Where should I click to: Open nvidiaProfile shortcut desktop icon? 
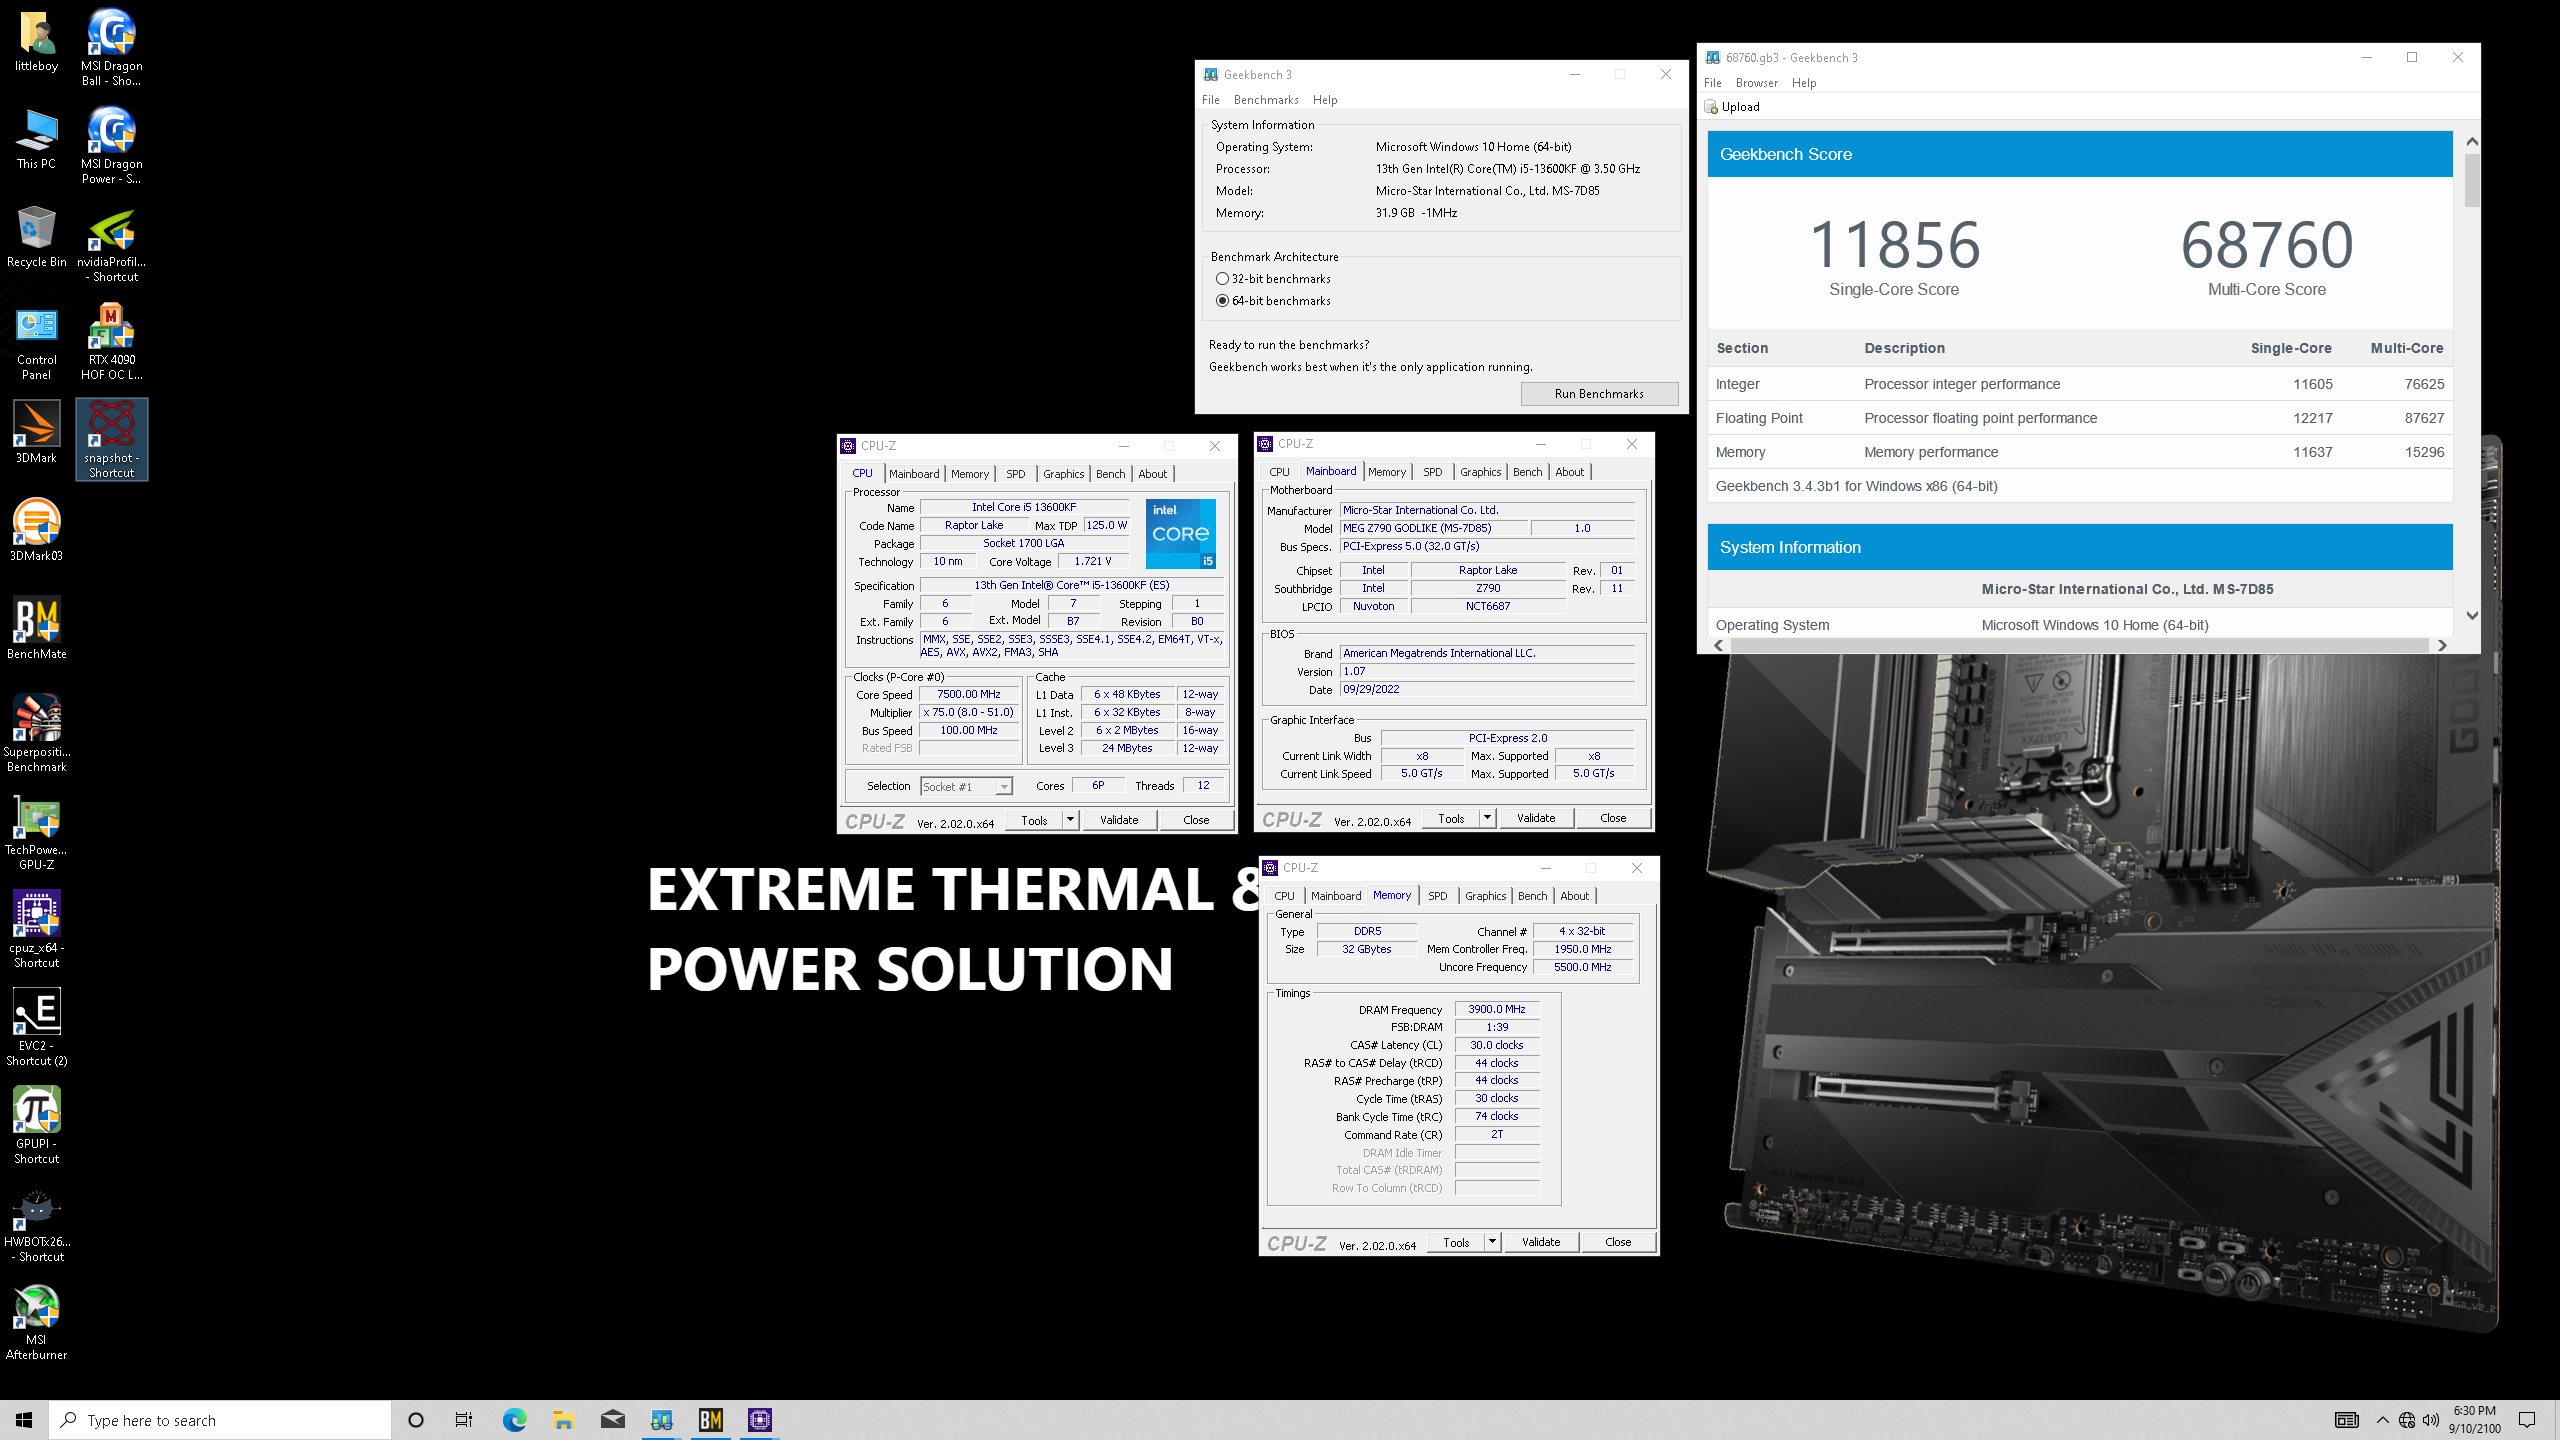click(111, 244)
